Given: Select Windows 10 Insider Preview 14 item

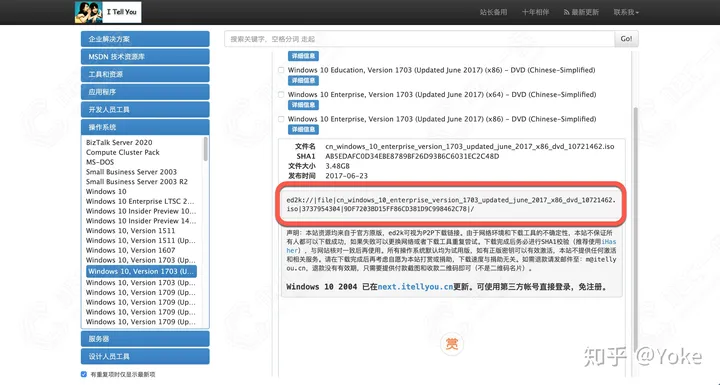Looking at the screenshot, I should point(141,221).
